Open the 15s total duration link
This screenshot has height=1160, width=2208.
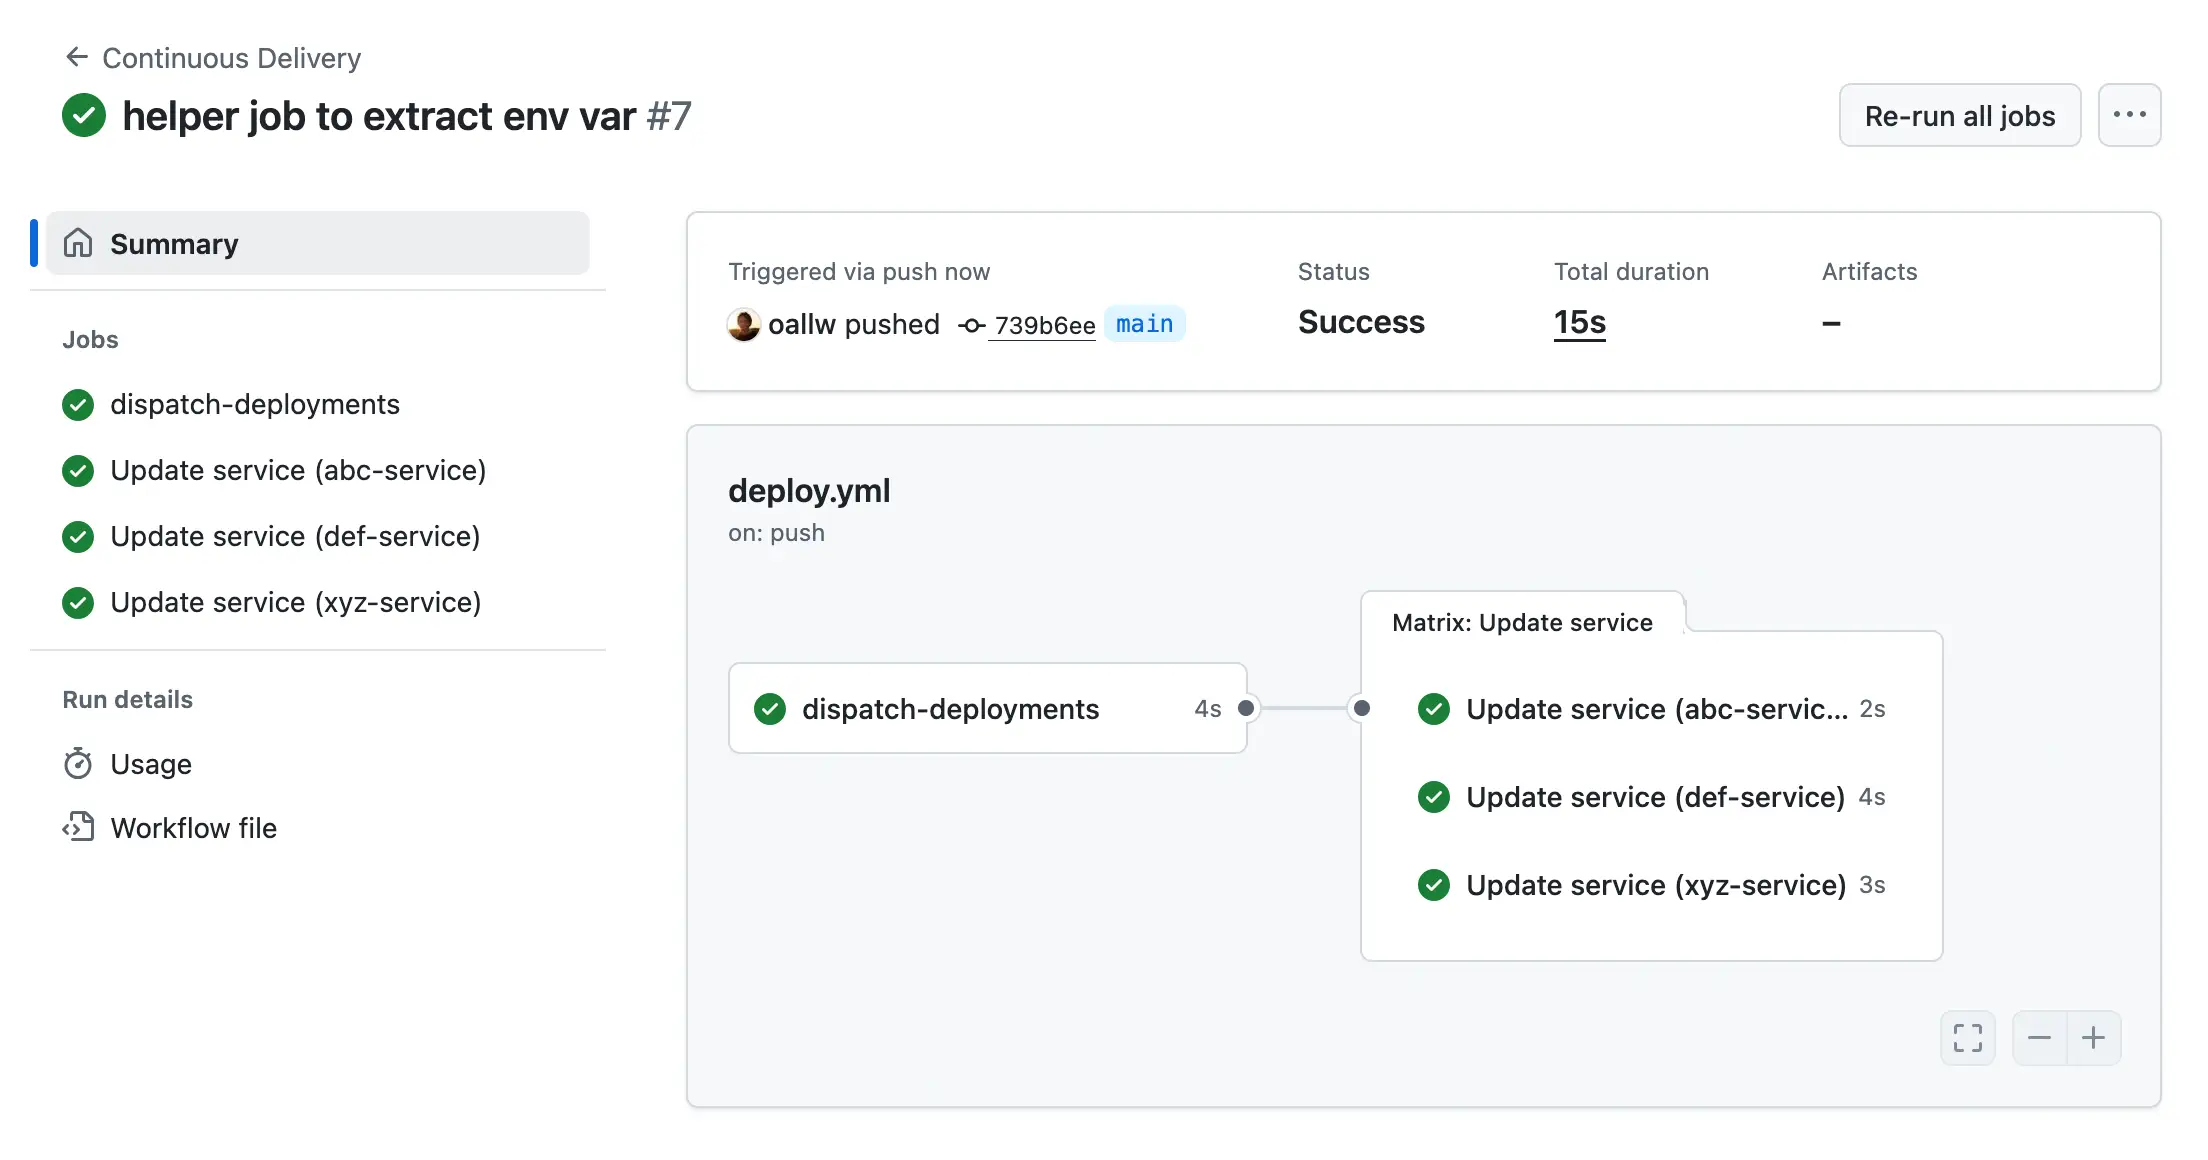(1579, 322)
